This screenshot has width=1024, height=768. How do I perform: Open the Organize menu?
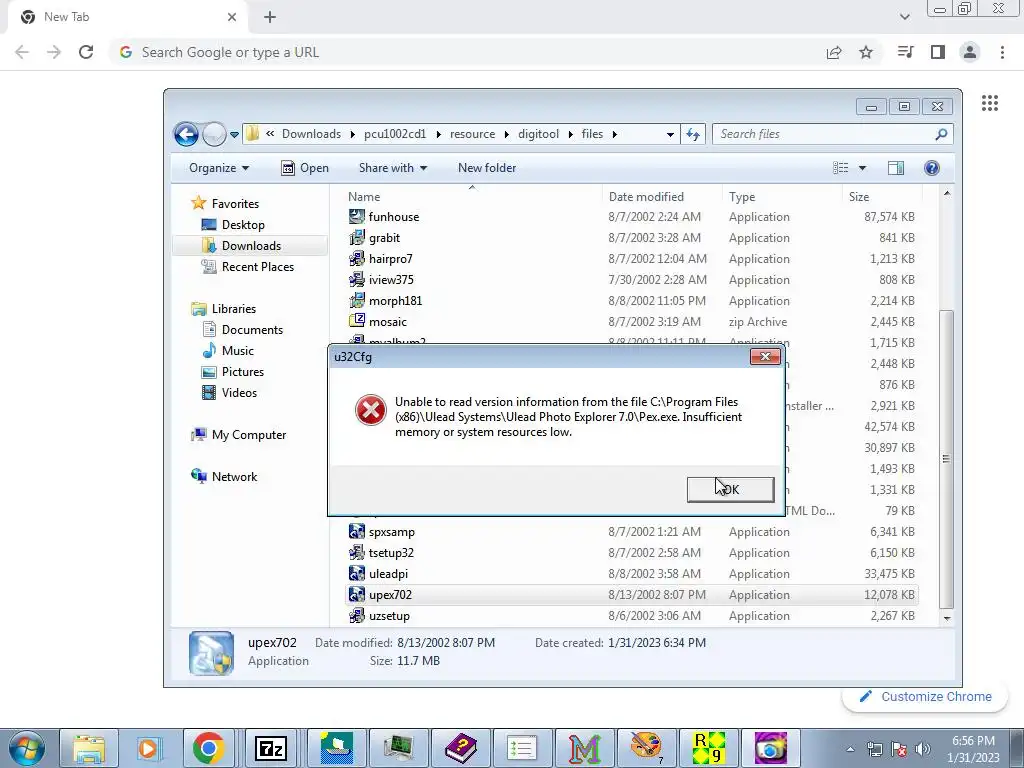click(219, 168)
